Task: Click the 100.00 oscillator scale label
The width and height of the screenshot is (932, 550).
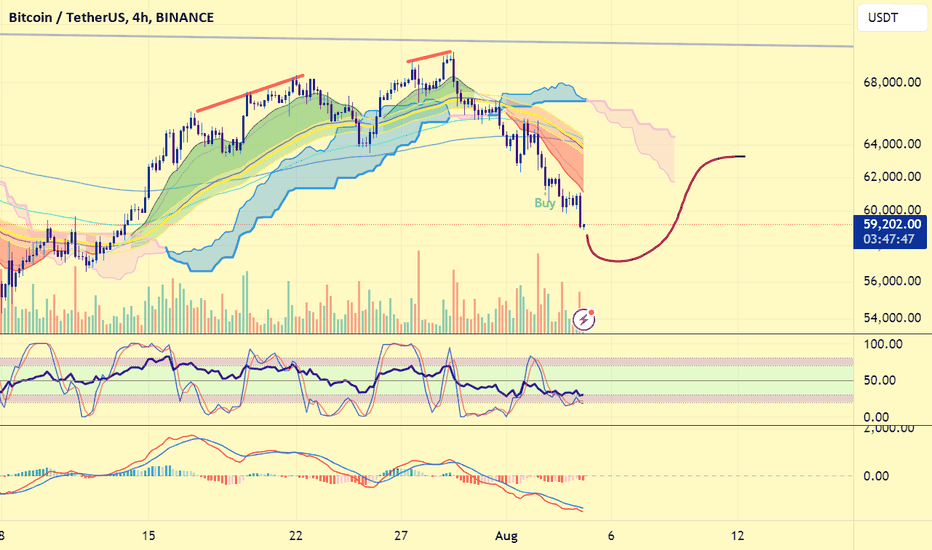Action: click(883, 344)
